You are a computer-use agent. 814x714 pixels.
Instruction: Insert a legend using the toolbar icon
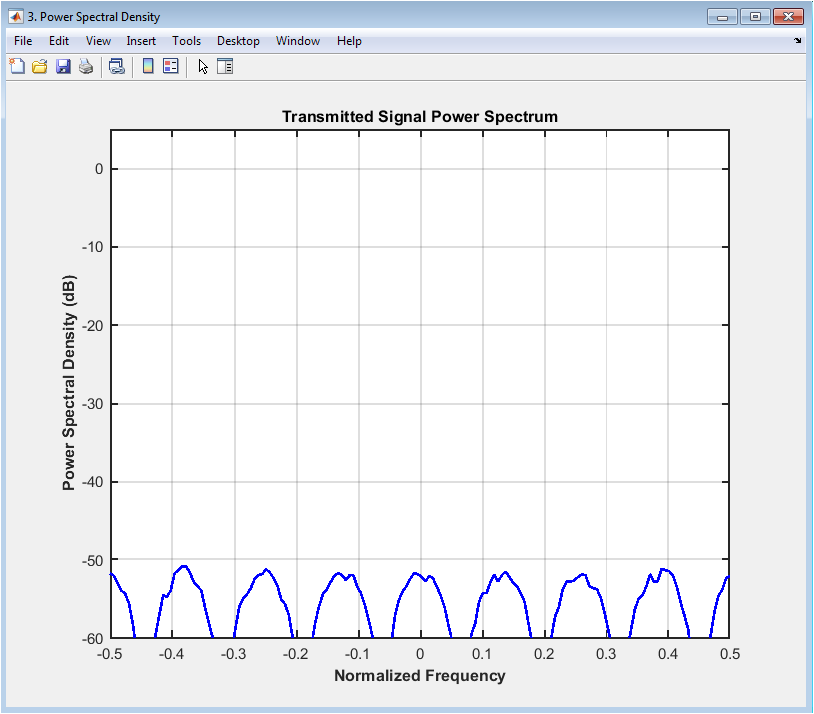coord(170,67)
